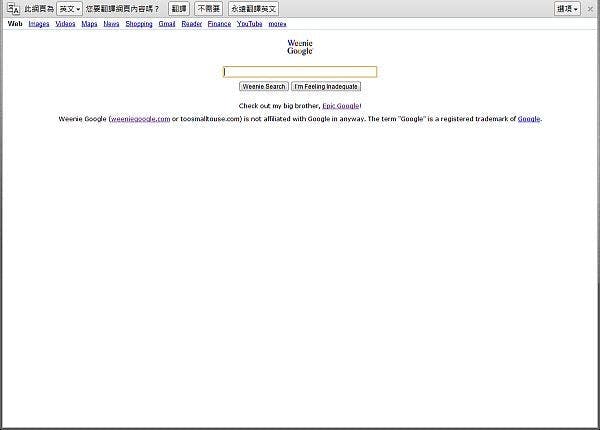Open the Finance link
Image resolution: width=600 pixels, height=430 pixels.
click(x=219, y=24)
